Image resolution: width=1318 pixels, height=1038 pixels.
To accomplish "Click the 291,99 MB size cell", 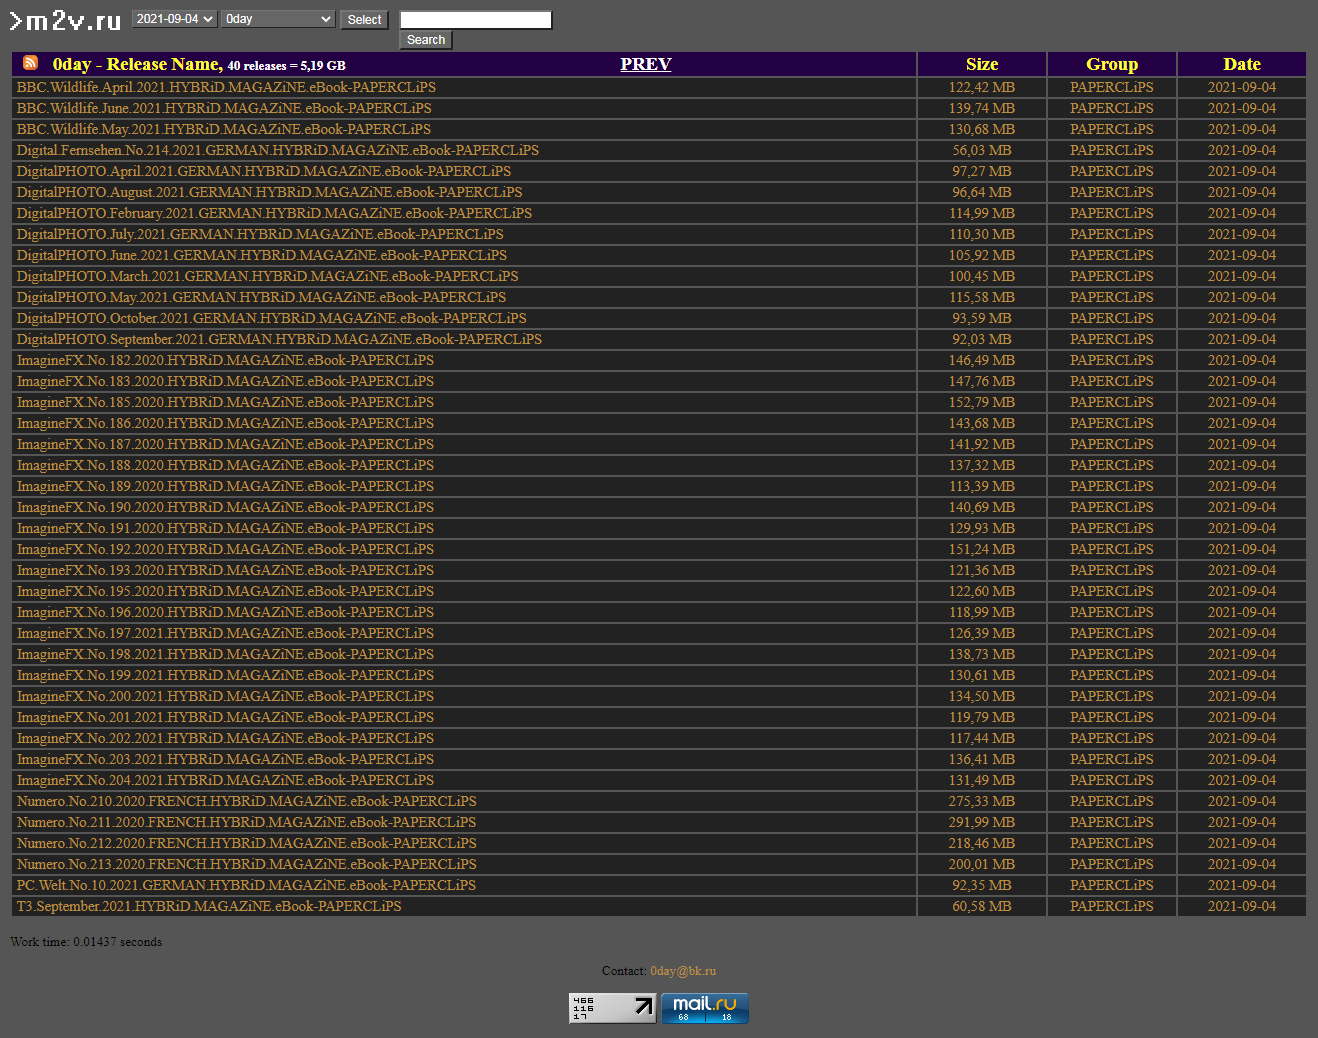I will tap(982, 822).
